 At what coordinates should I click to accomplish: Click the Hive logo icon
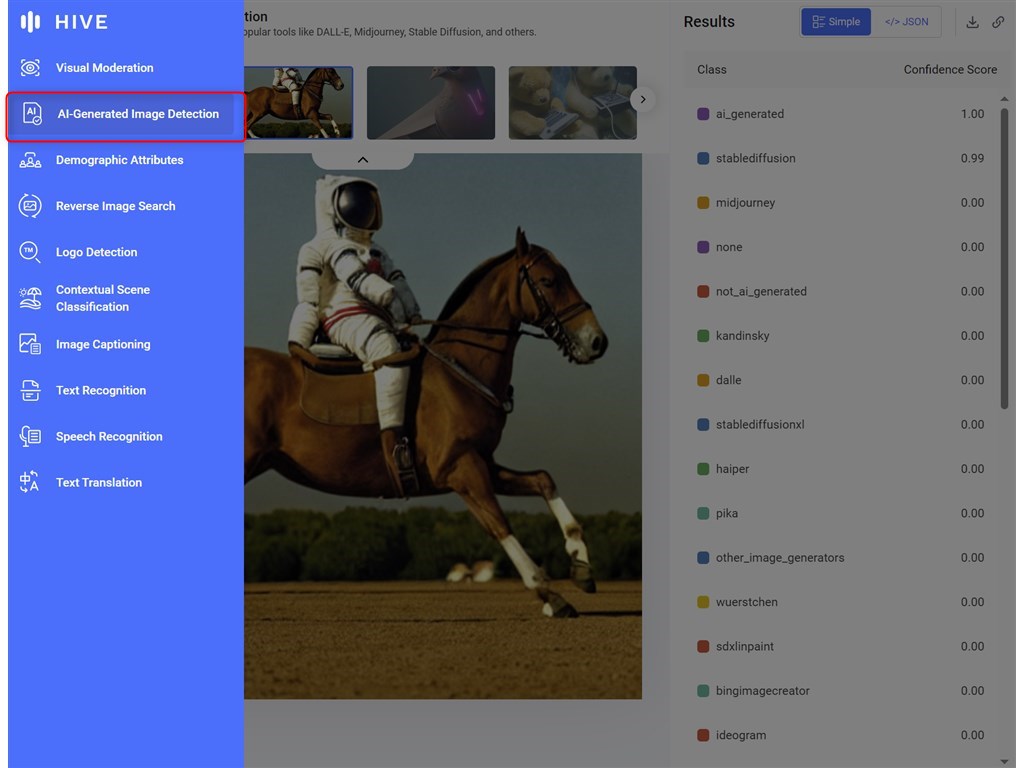pos(30,22)
